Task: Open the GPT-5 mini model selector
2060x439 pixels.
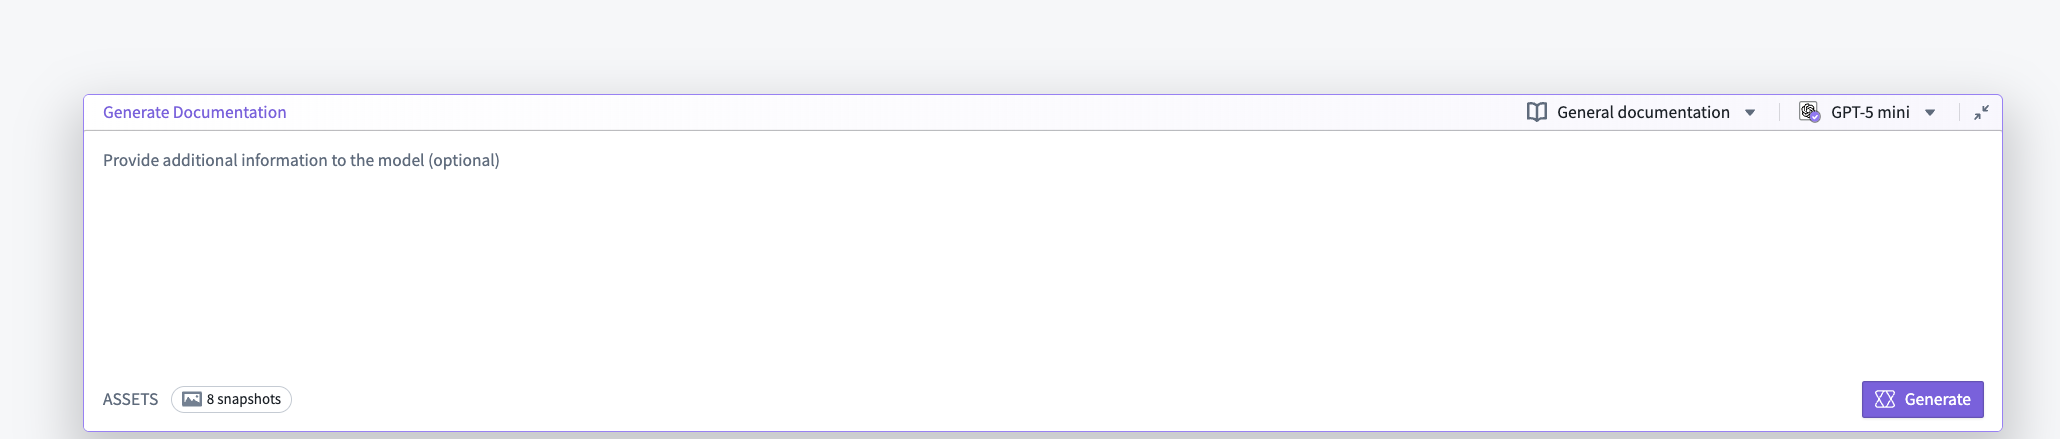Action: pyautogui.click(x=1869, y=112)
